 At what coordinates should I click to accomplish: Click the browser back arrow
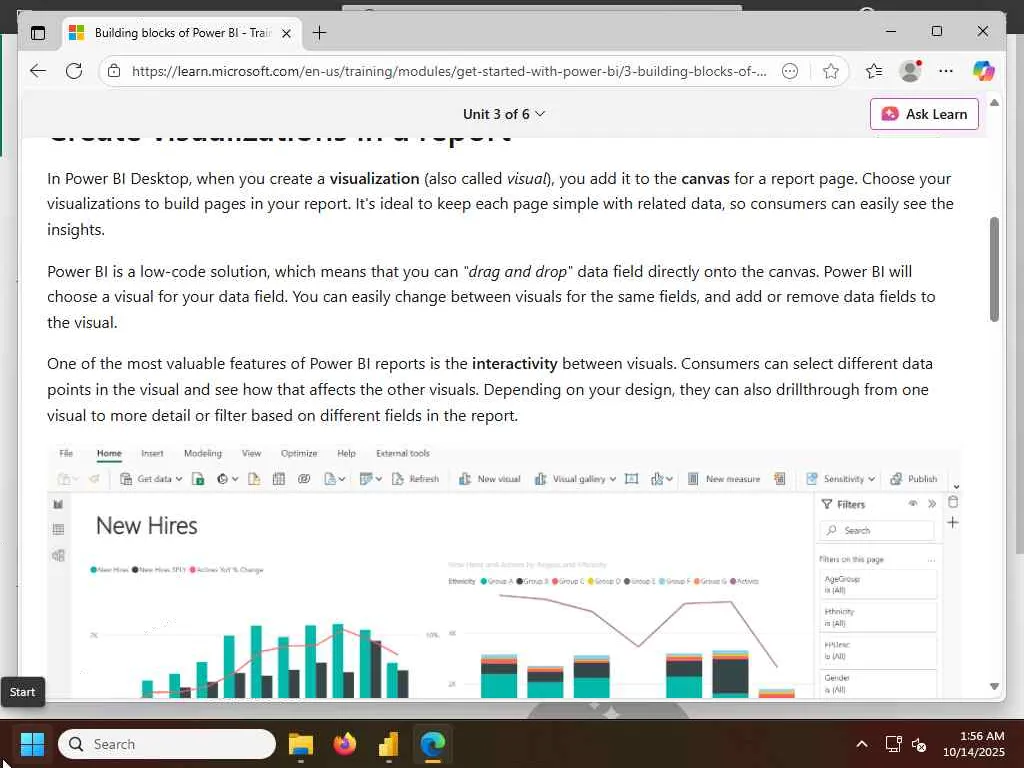point(38,71)
